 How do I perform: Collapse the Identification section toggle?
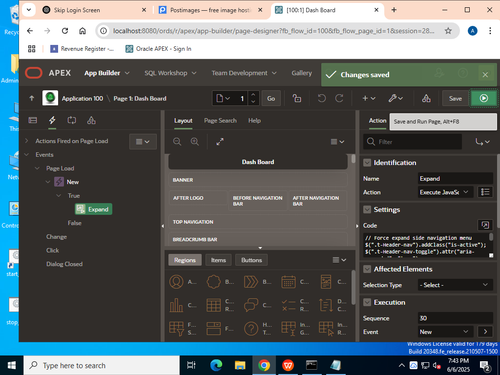[367, 163]
